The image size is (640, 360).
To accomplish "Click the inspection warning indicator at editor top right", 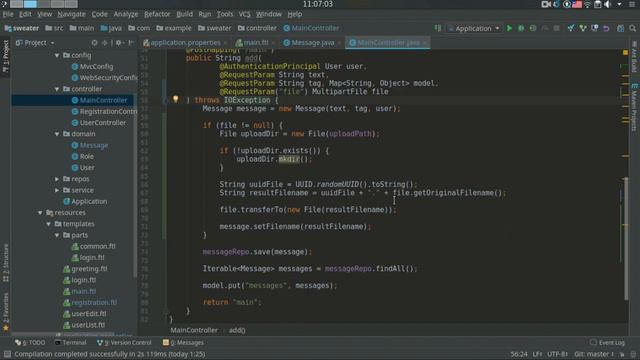I will (x=625, y=53).
